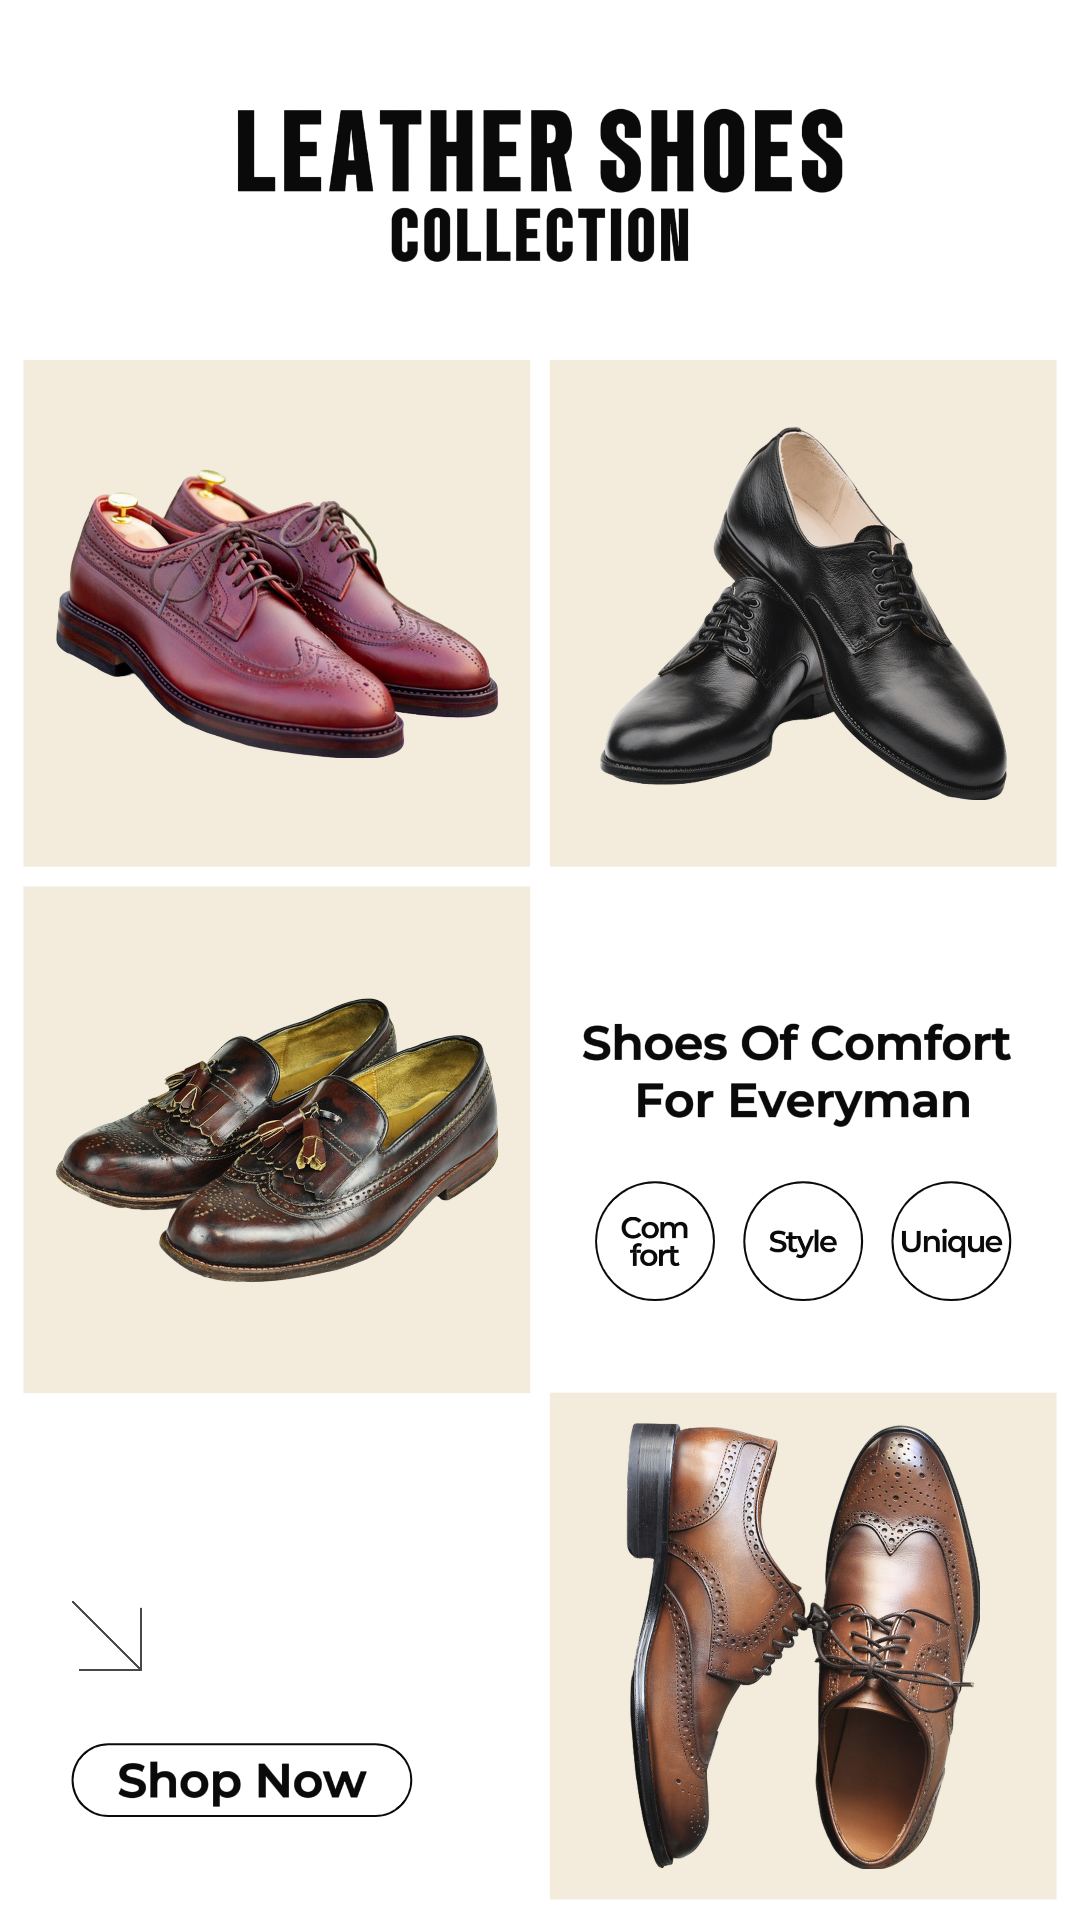Click the laces of the upright tan wingtip

pyautogui.click(x=880, y=1640)
